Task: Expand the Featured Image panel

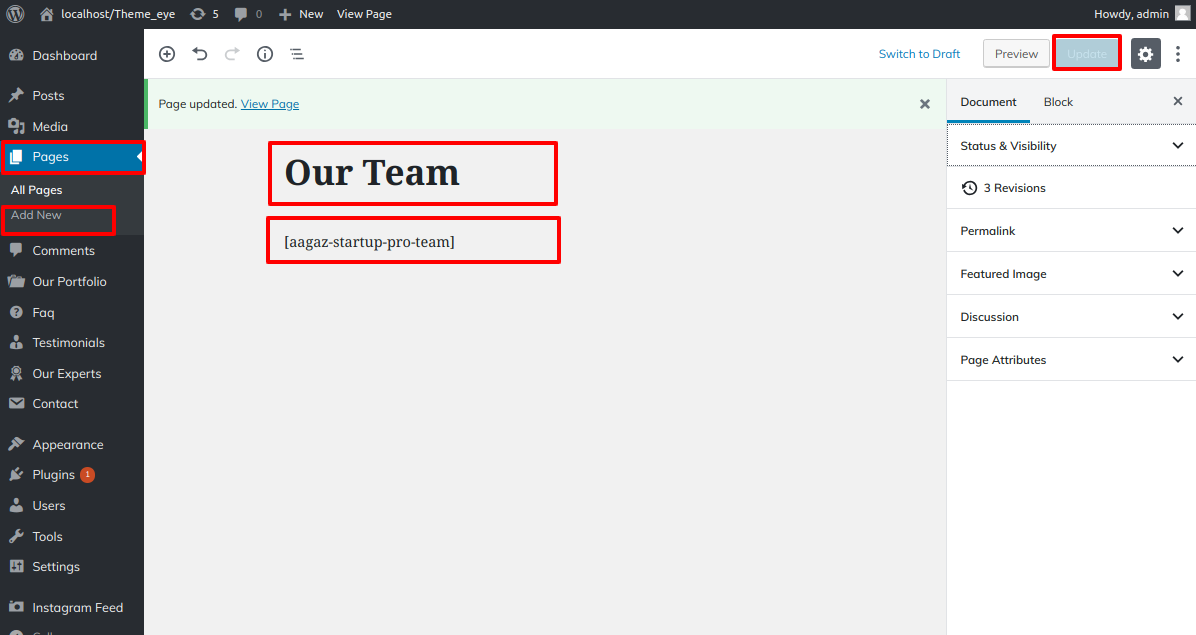Action: [x=1070, y=274]
